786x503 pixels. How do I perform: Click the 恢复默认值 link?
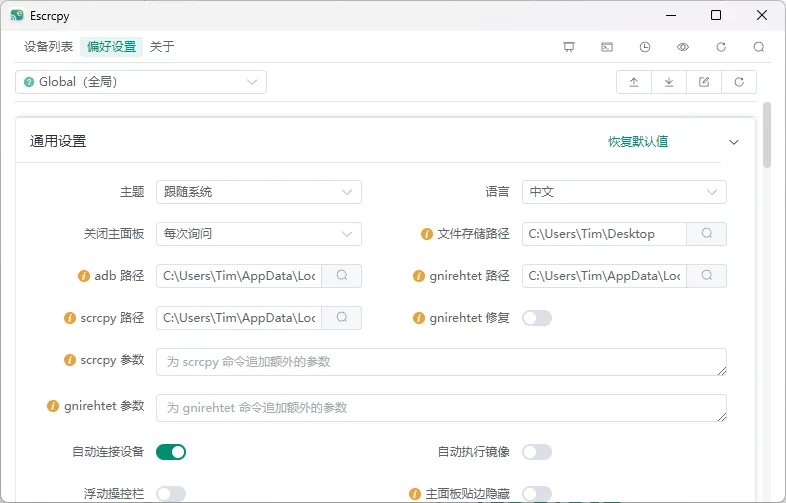(638, 142)
